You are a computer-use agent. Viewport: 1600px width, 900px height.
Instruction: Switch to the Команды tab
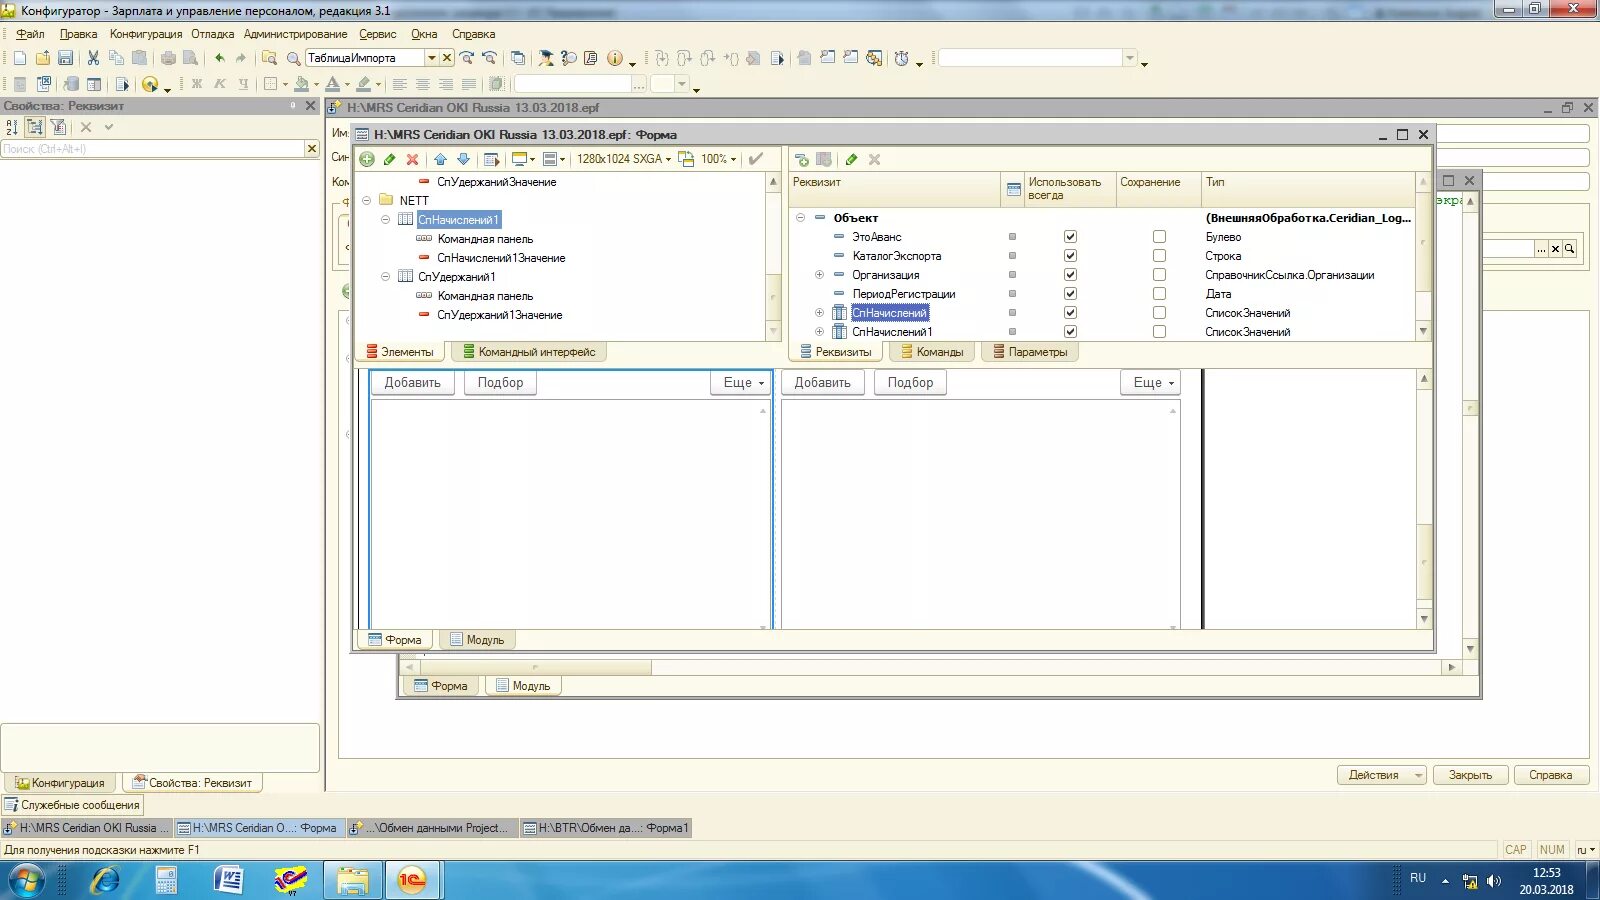[932, 352]
